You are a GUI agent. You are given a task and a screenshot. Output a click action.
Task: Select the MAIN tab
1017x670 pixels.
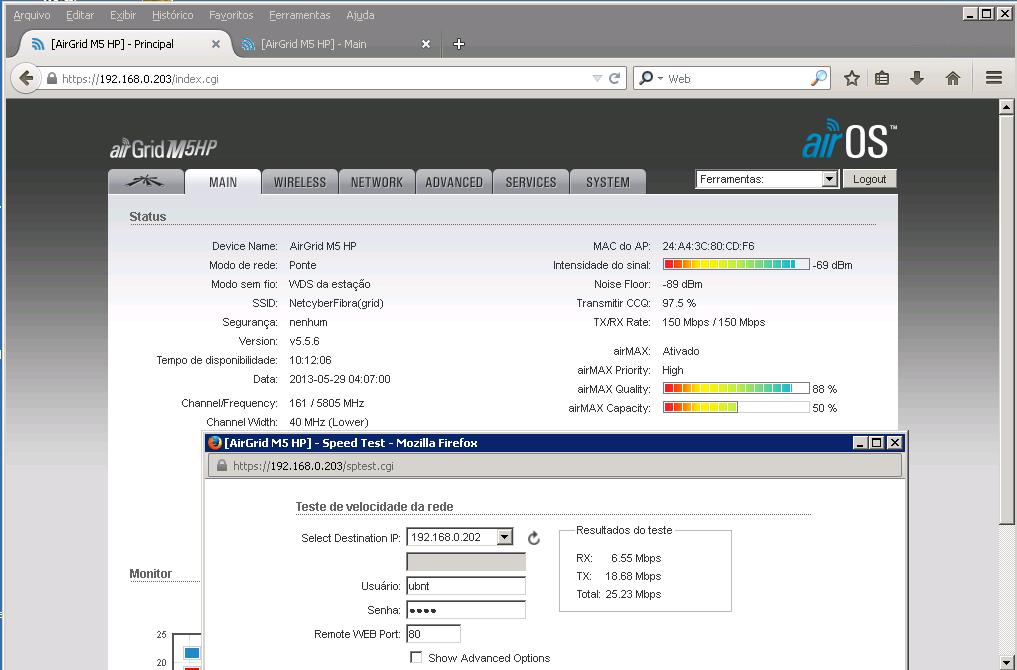[222, 182]
